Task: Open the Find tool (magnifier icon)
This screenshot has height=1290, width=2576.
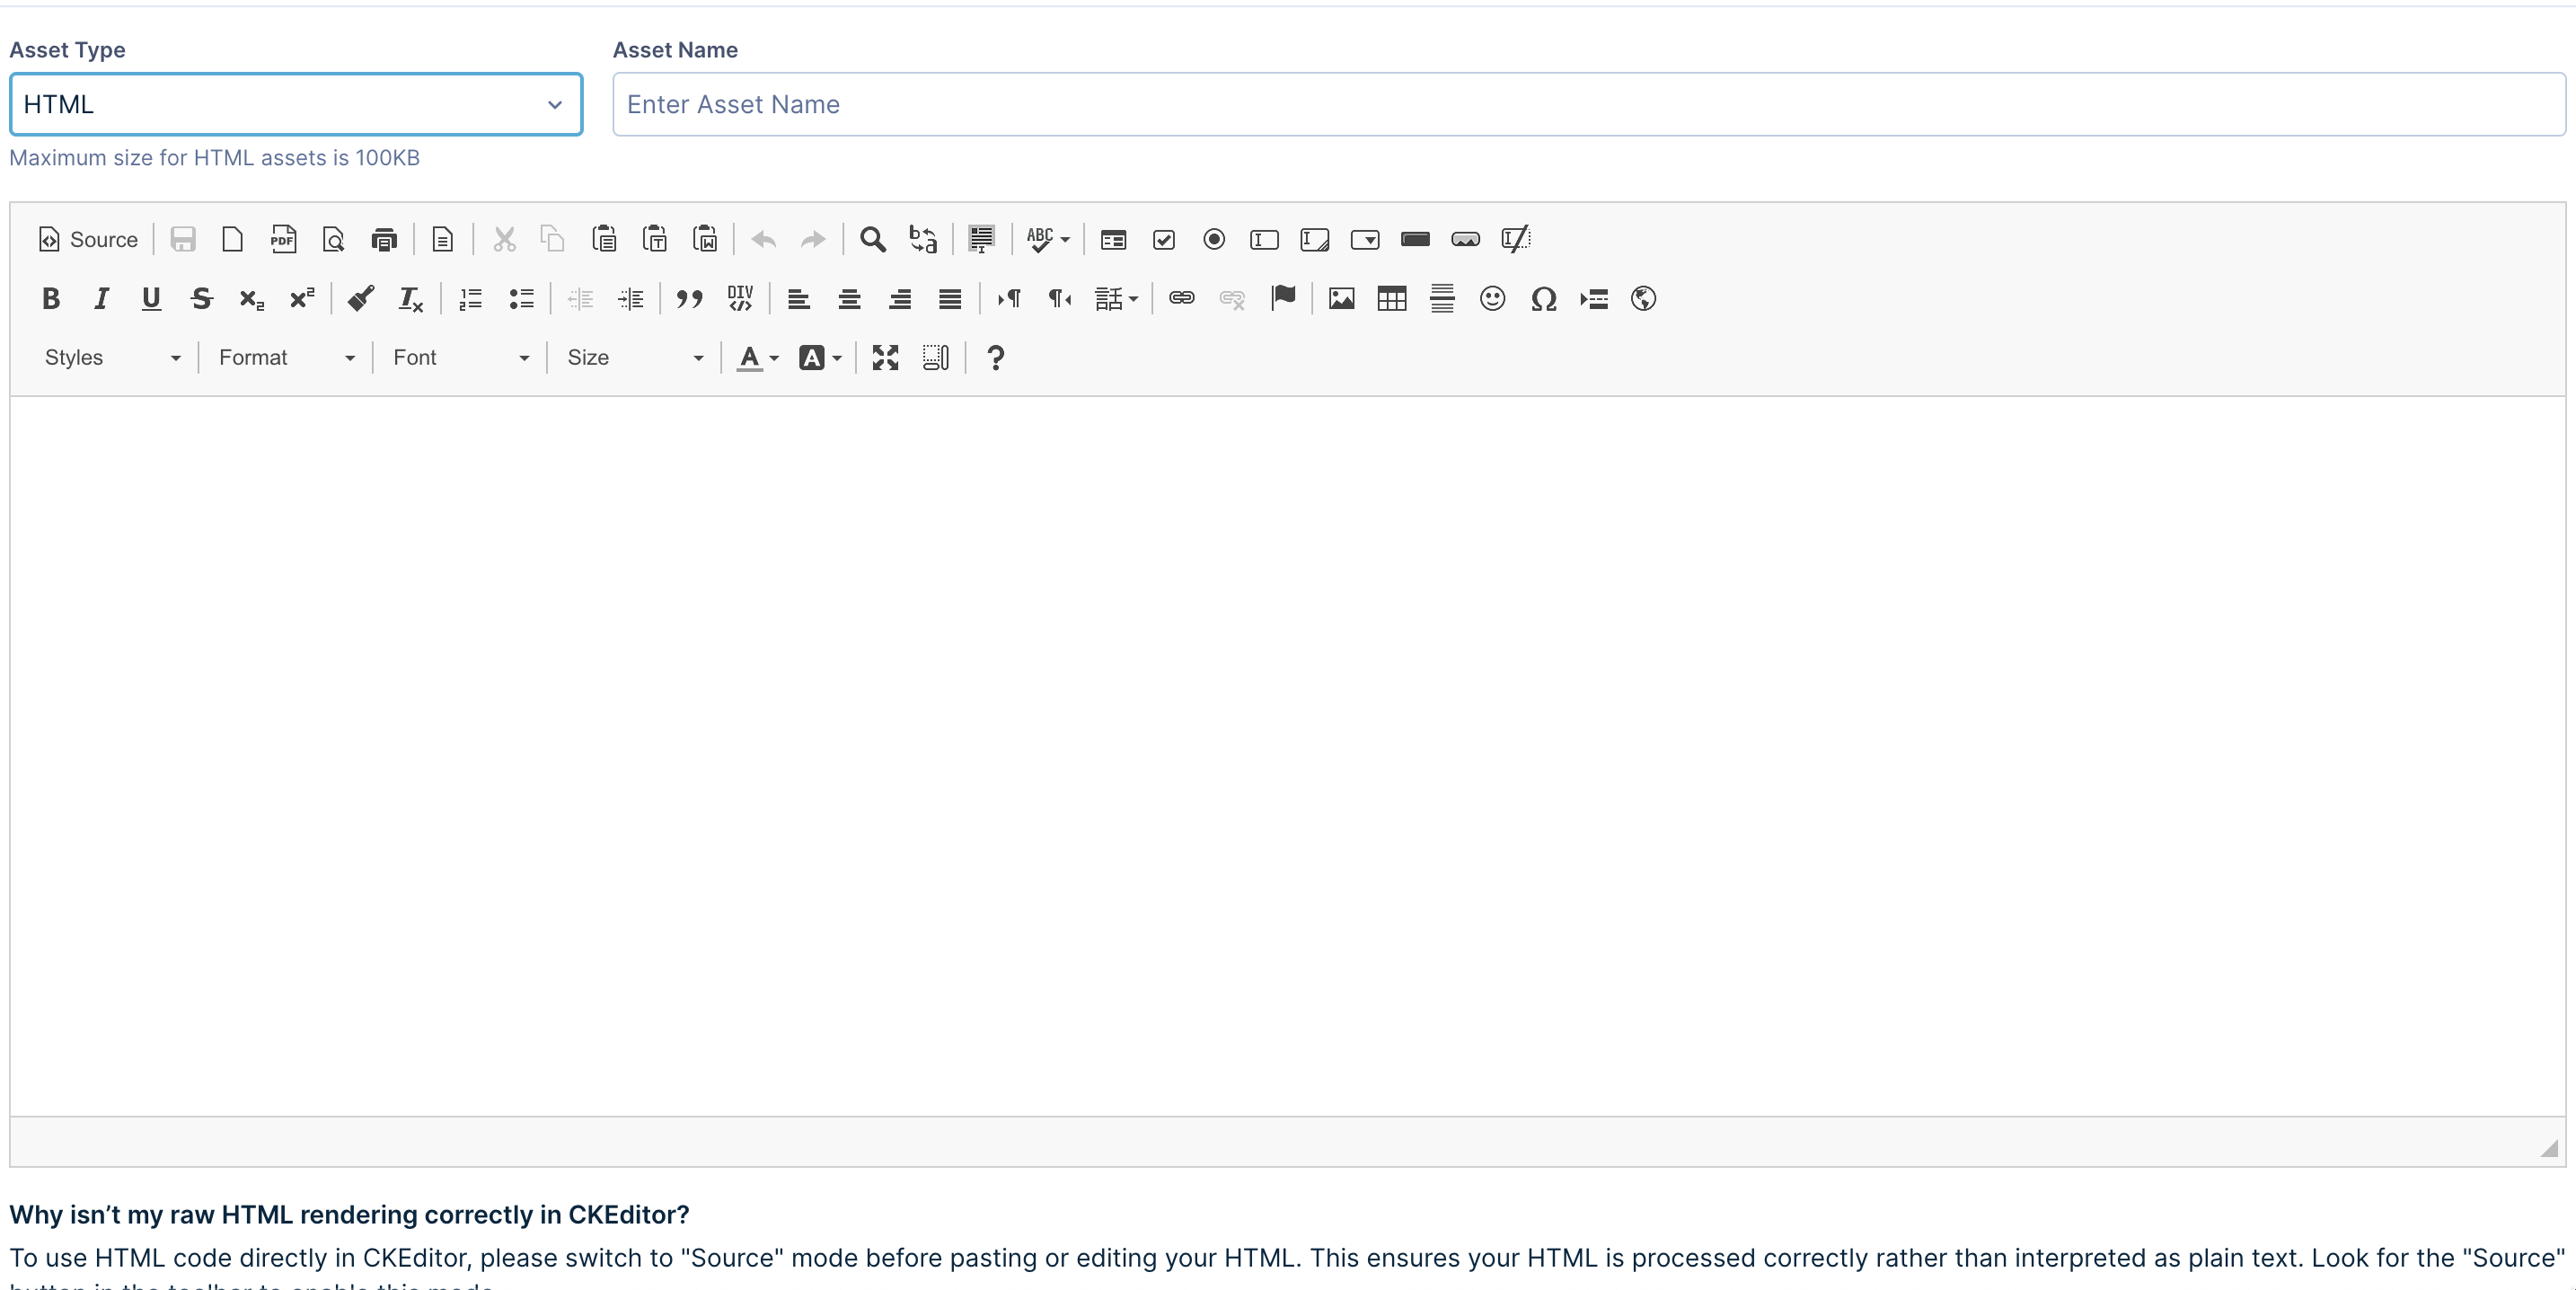Action: pos(872,239)
